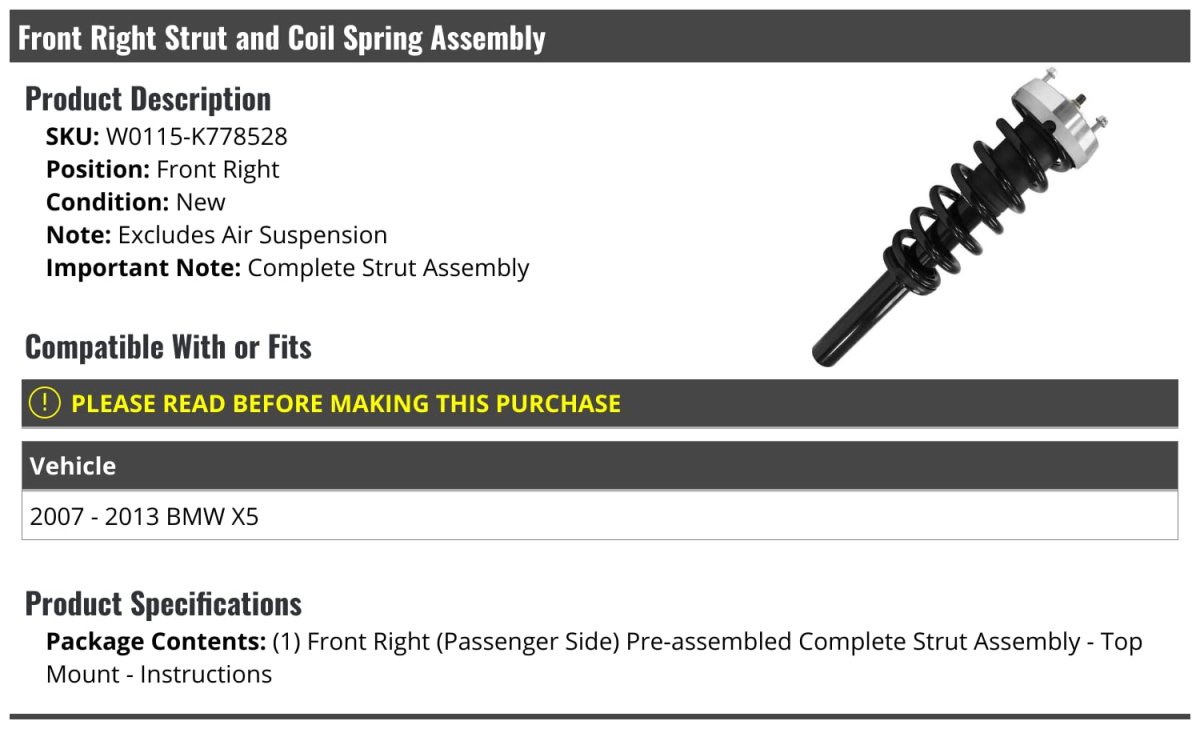Click the Product Specifications heading
Viewport: 1200px width, 729px height.
pyautogui.click(x=163, y=604)
